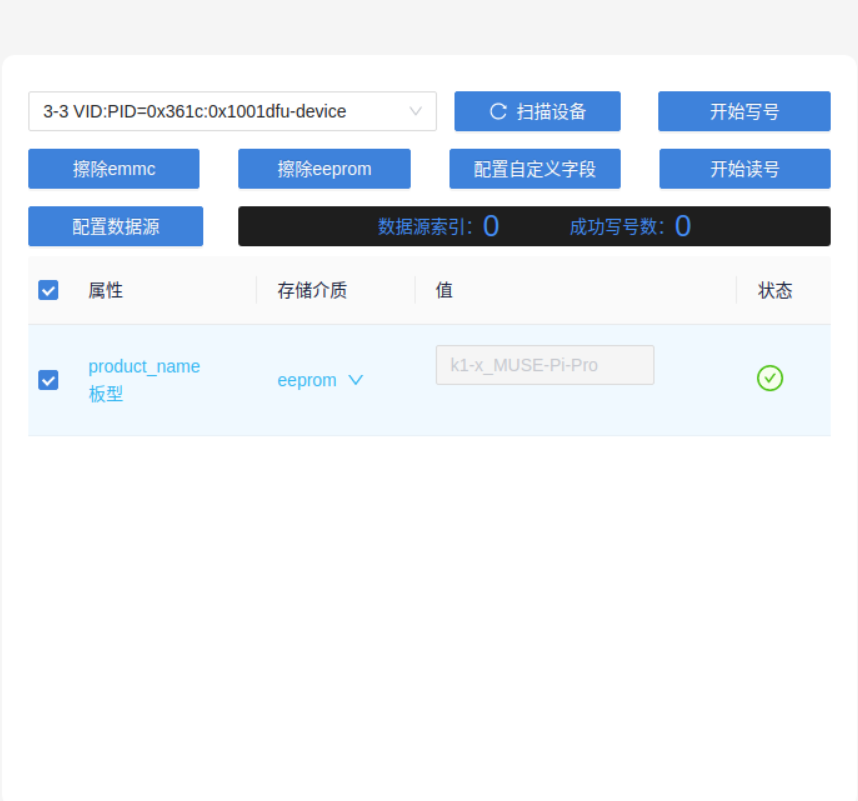Click the 状态 column header
Image resolution: width=858 pixels, height=801 pixels.
tap(775, 290)
